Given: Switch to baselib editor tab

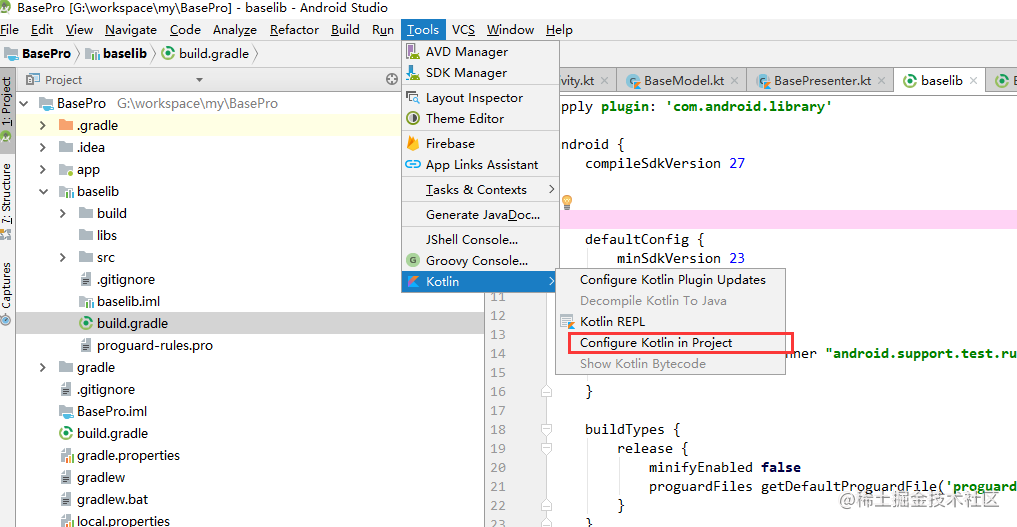Looking at the screenshot, I should (x=940, y=81).
